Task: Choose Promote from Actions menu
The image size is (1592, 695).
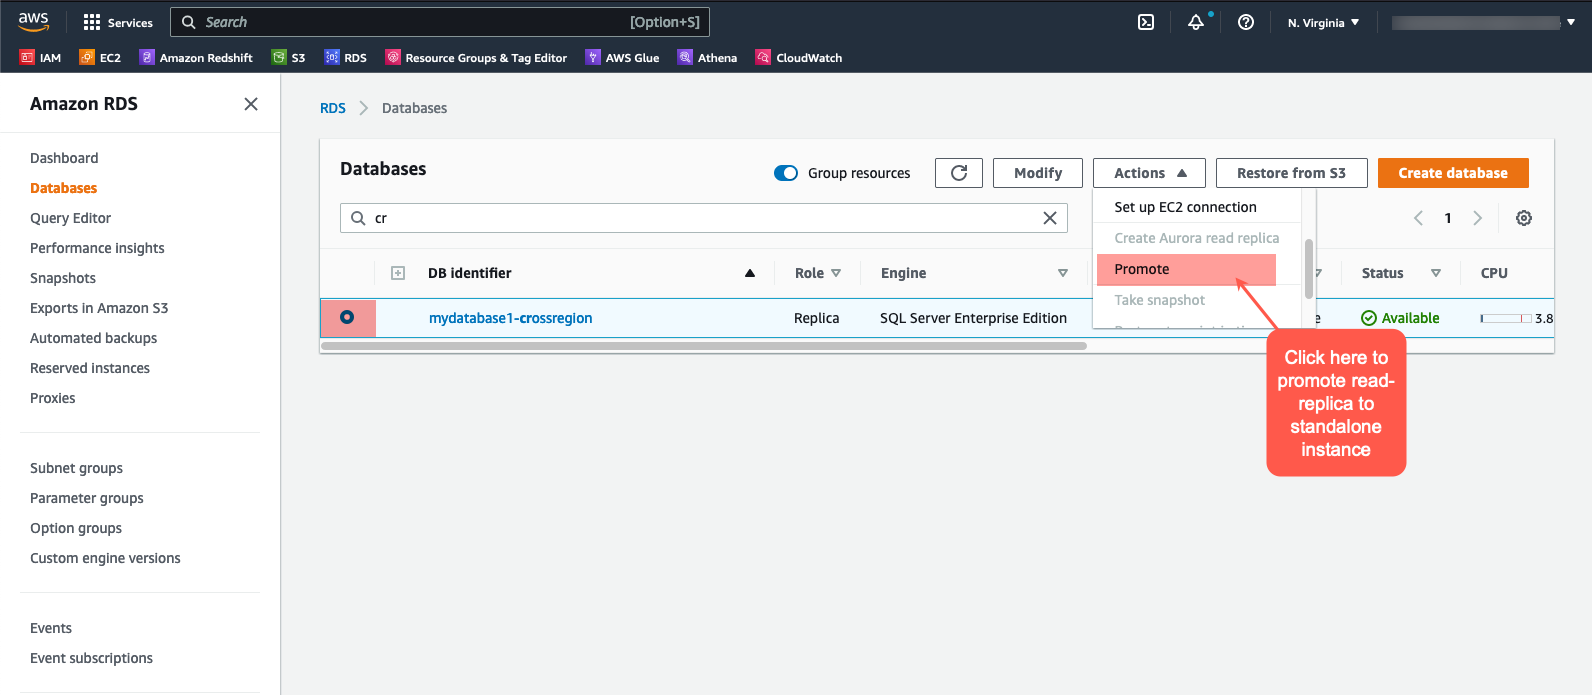Action: (1186, 269)
